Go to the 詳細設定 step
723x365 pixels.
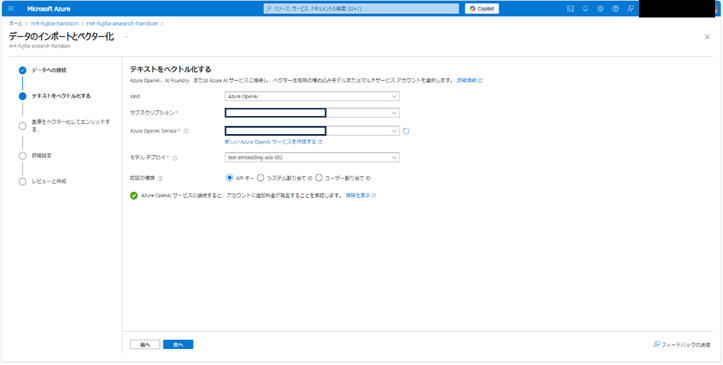[36, 156]
